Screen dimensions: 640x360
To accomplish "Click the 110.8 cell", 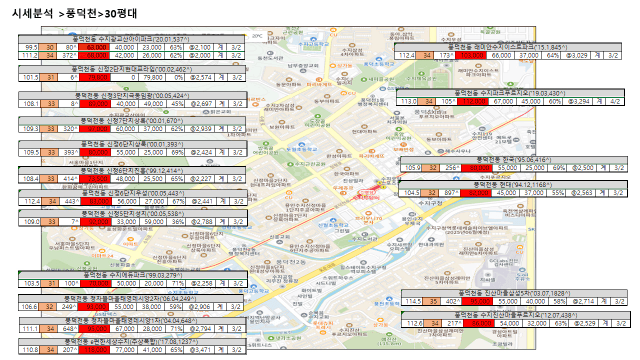I will [x=30, y=350].
